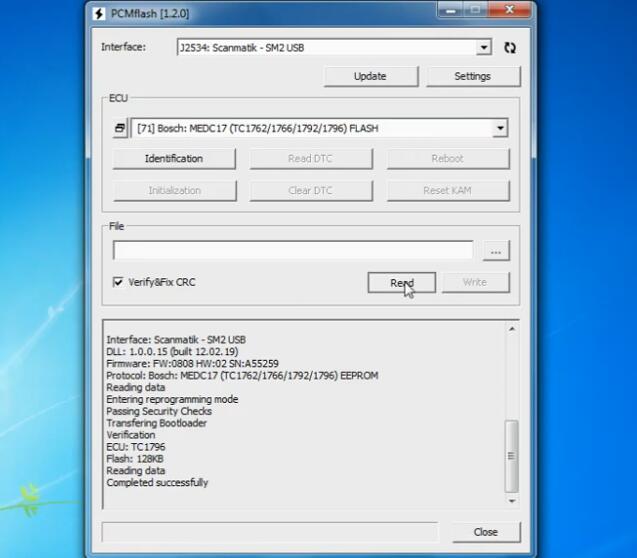Click the 'Flash: 128KB' log line
This screenshot has height=558, width=637.
click(x=135, y=459)
